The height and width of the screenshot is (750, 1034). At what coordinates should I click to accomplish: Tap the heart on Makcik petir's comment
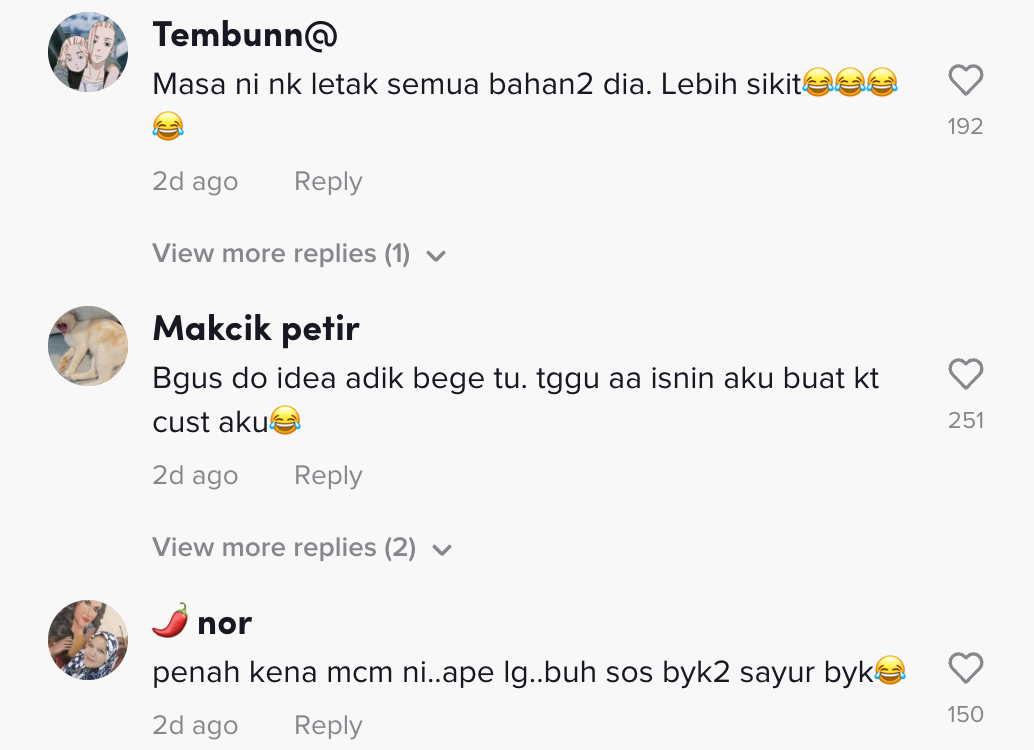[965, 375]
